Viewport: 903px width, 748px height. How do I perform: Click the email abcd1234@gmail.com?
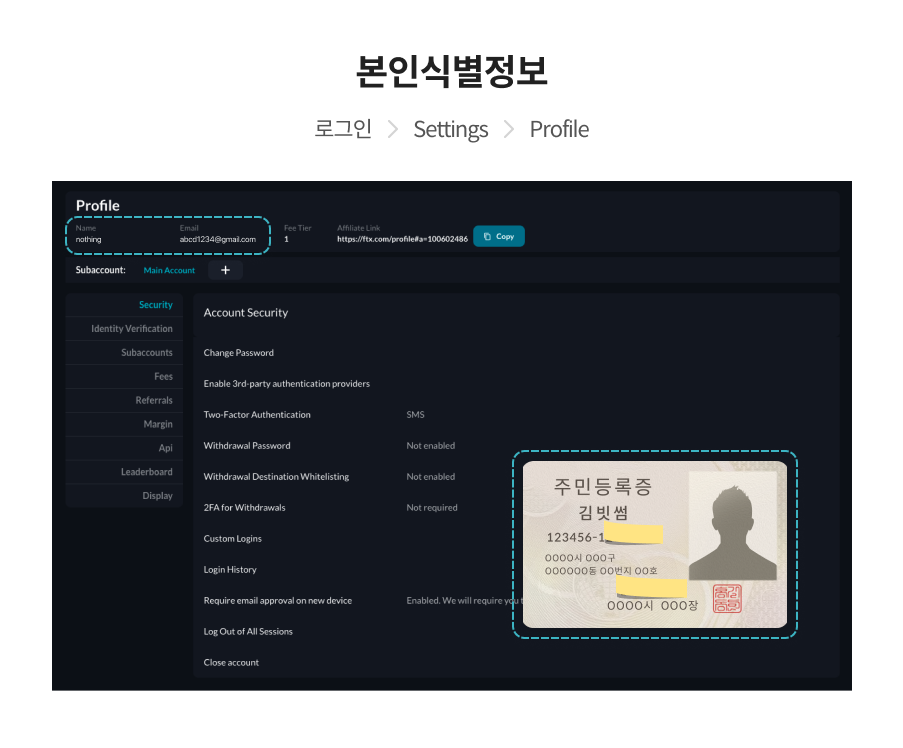[218, 240]
